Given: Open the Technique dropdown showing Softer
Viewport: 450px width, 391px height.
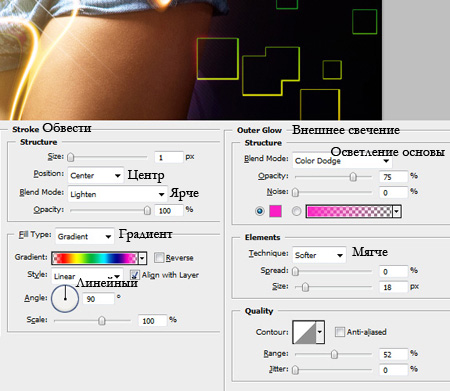Looking at the screenshot, I should (319, 255).
